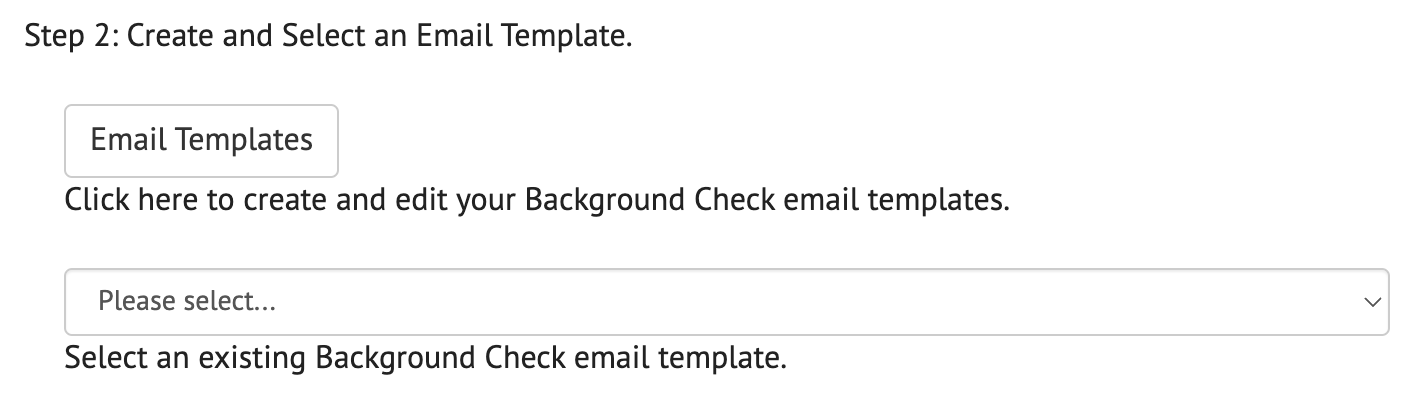Click the 'Please select...' placeholder text
1428x408 pixels.
pyautogui.click(x=187, y=301)
